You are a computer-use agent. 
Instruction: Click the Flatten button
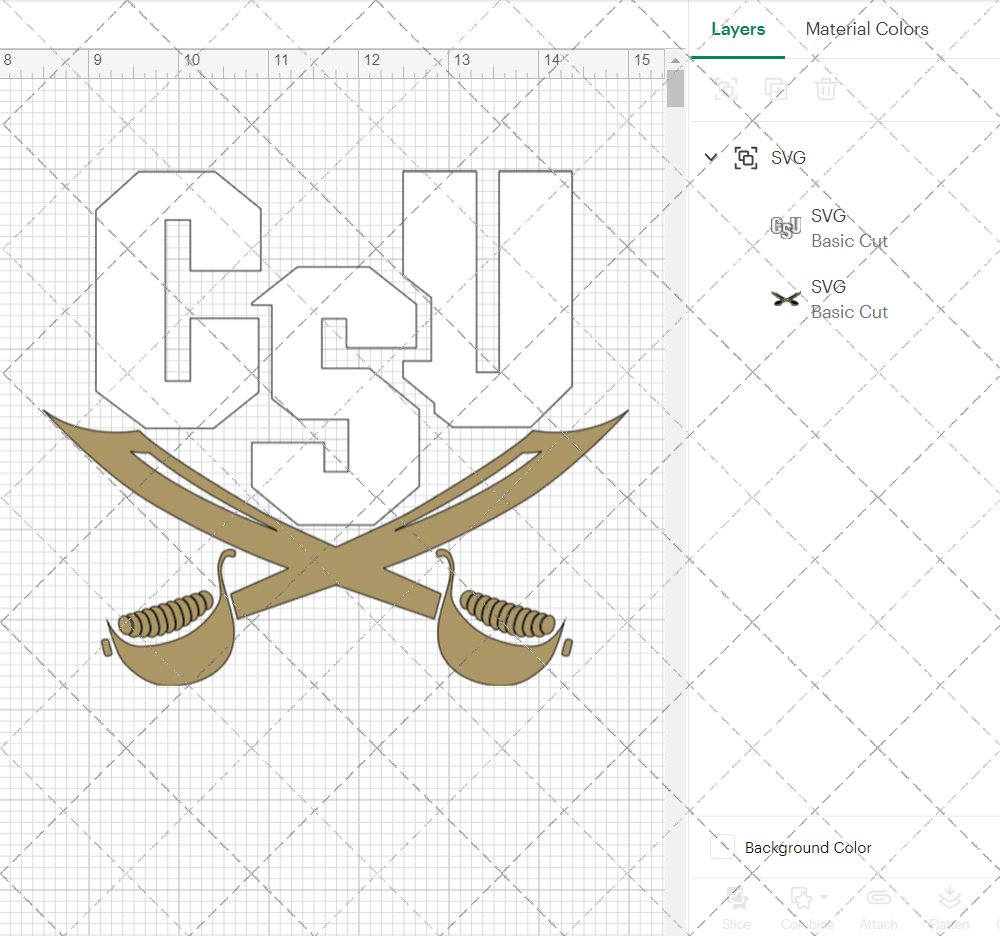pos(950,908)
